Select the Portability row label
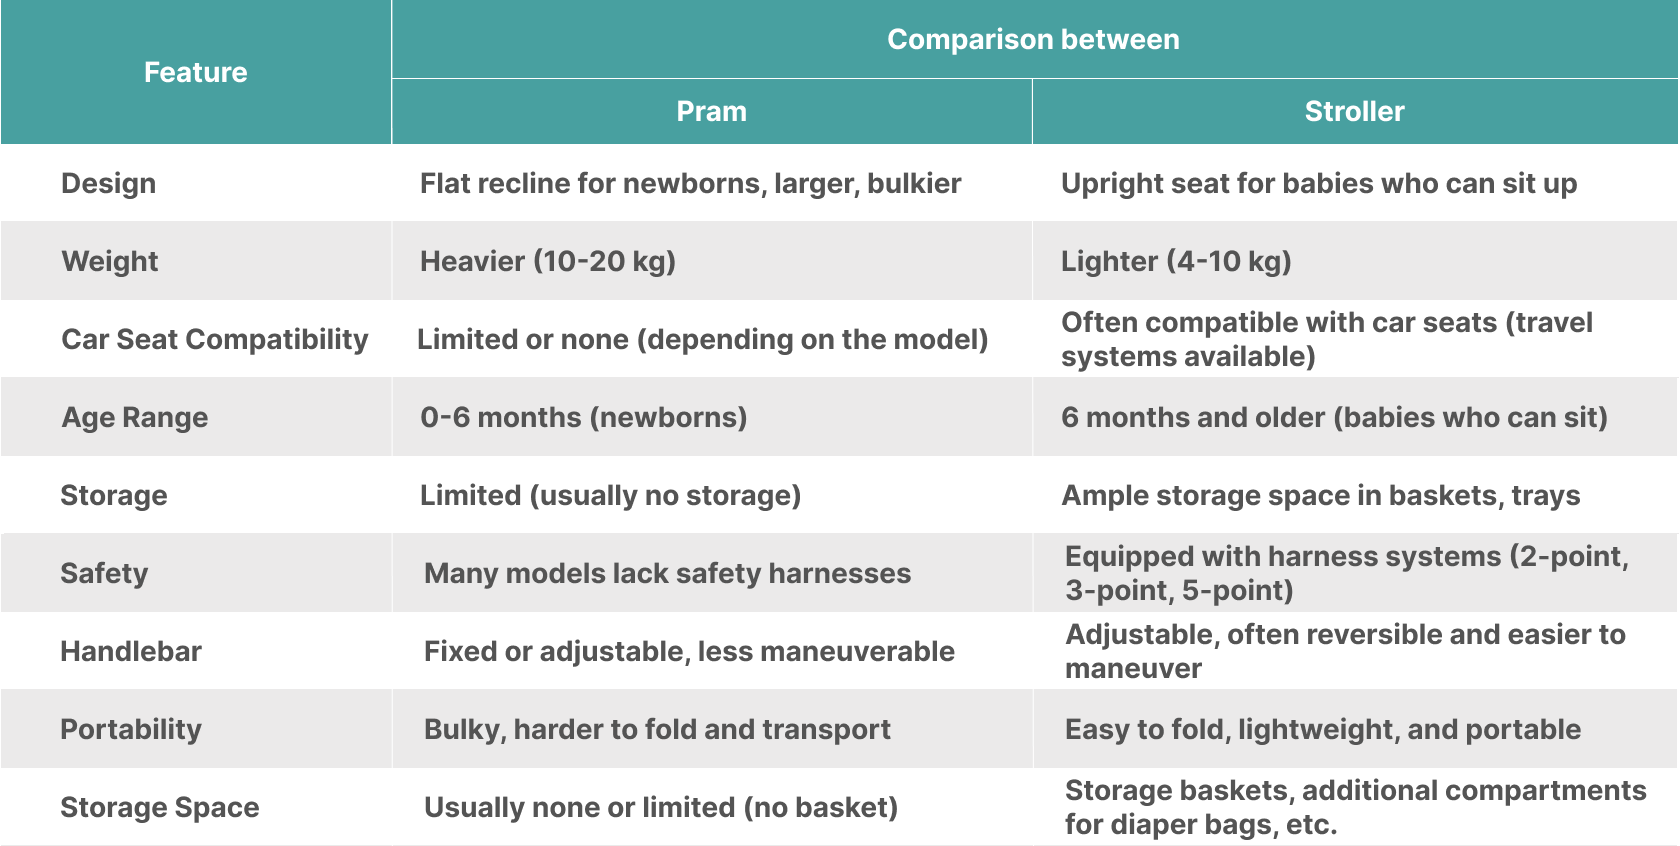The image size is (1680, 846). [x=131, y=729]
